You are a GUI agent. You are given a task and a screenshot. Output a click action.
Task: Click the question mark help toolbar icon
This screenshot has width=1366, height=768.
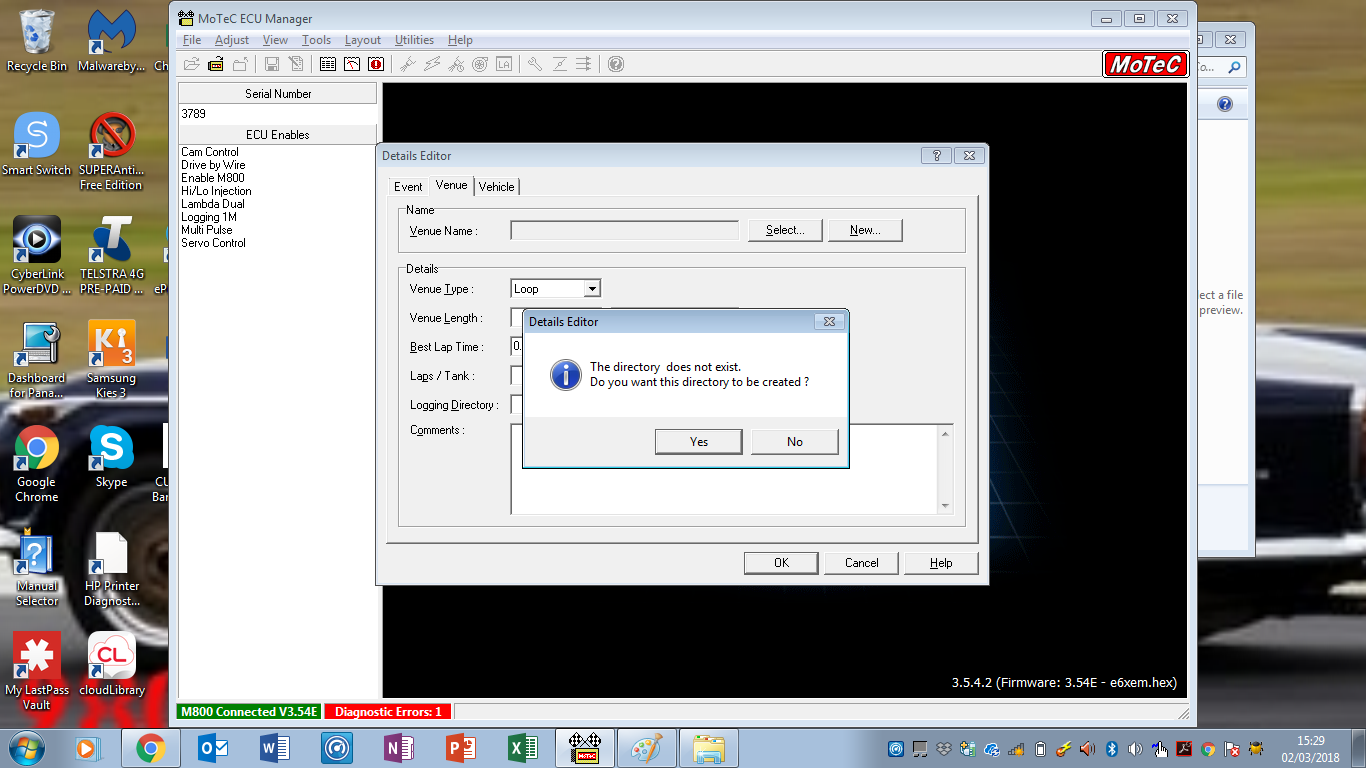[616, 64]
